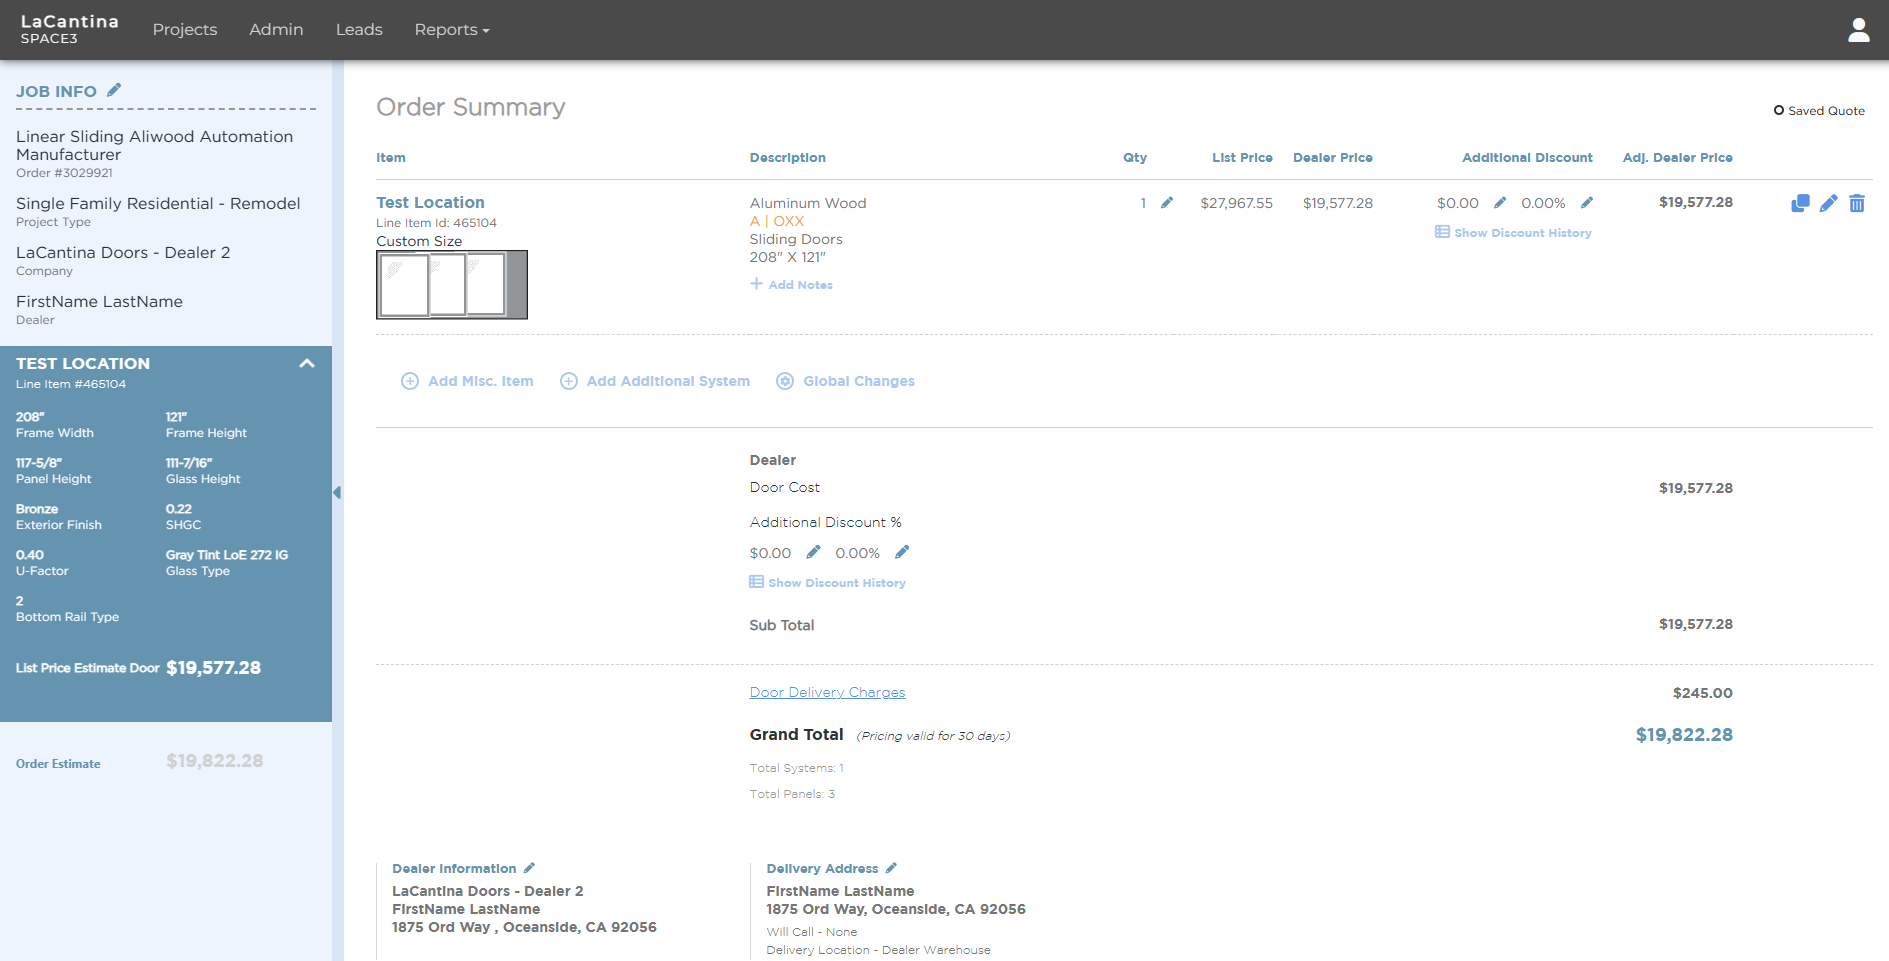Show Discount History under Dealer section
This screenshot has width=1889, height=961.
828,583
